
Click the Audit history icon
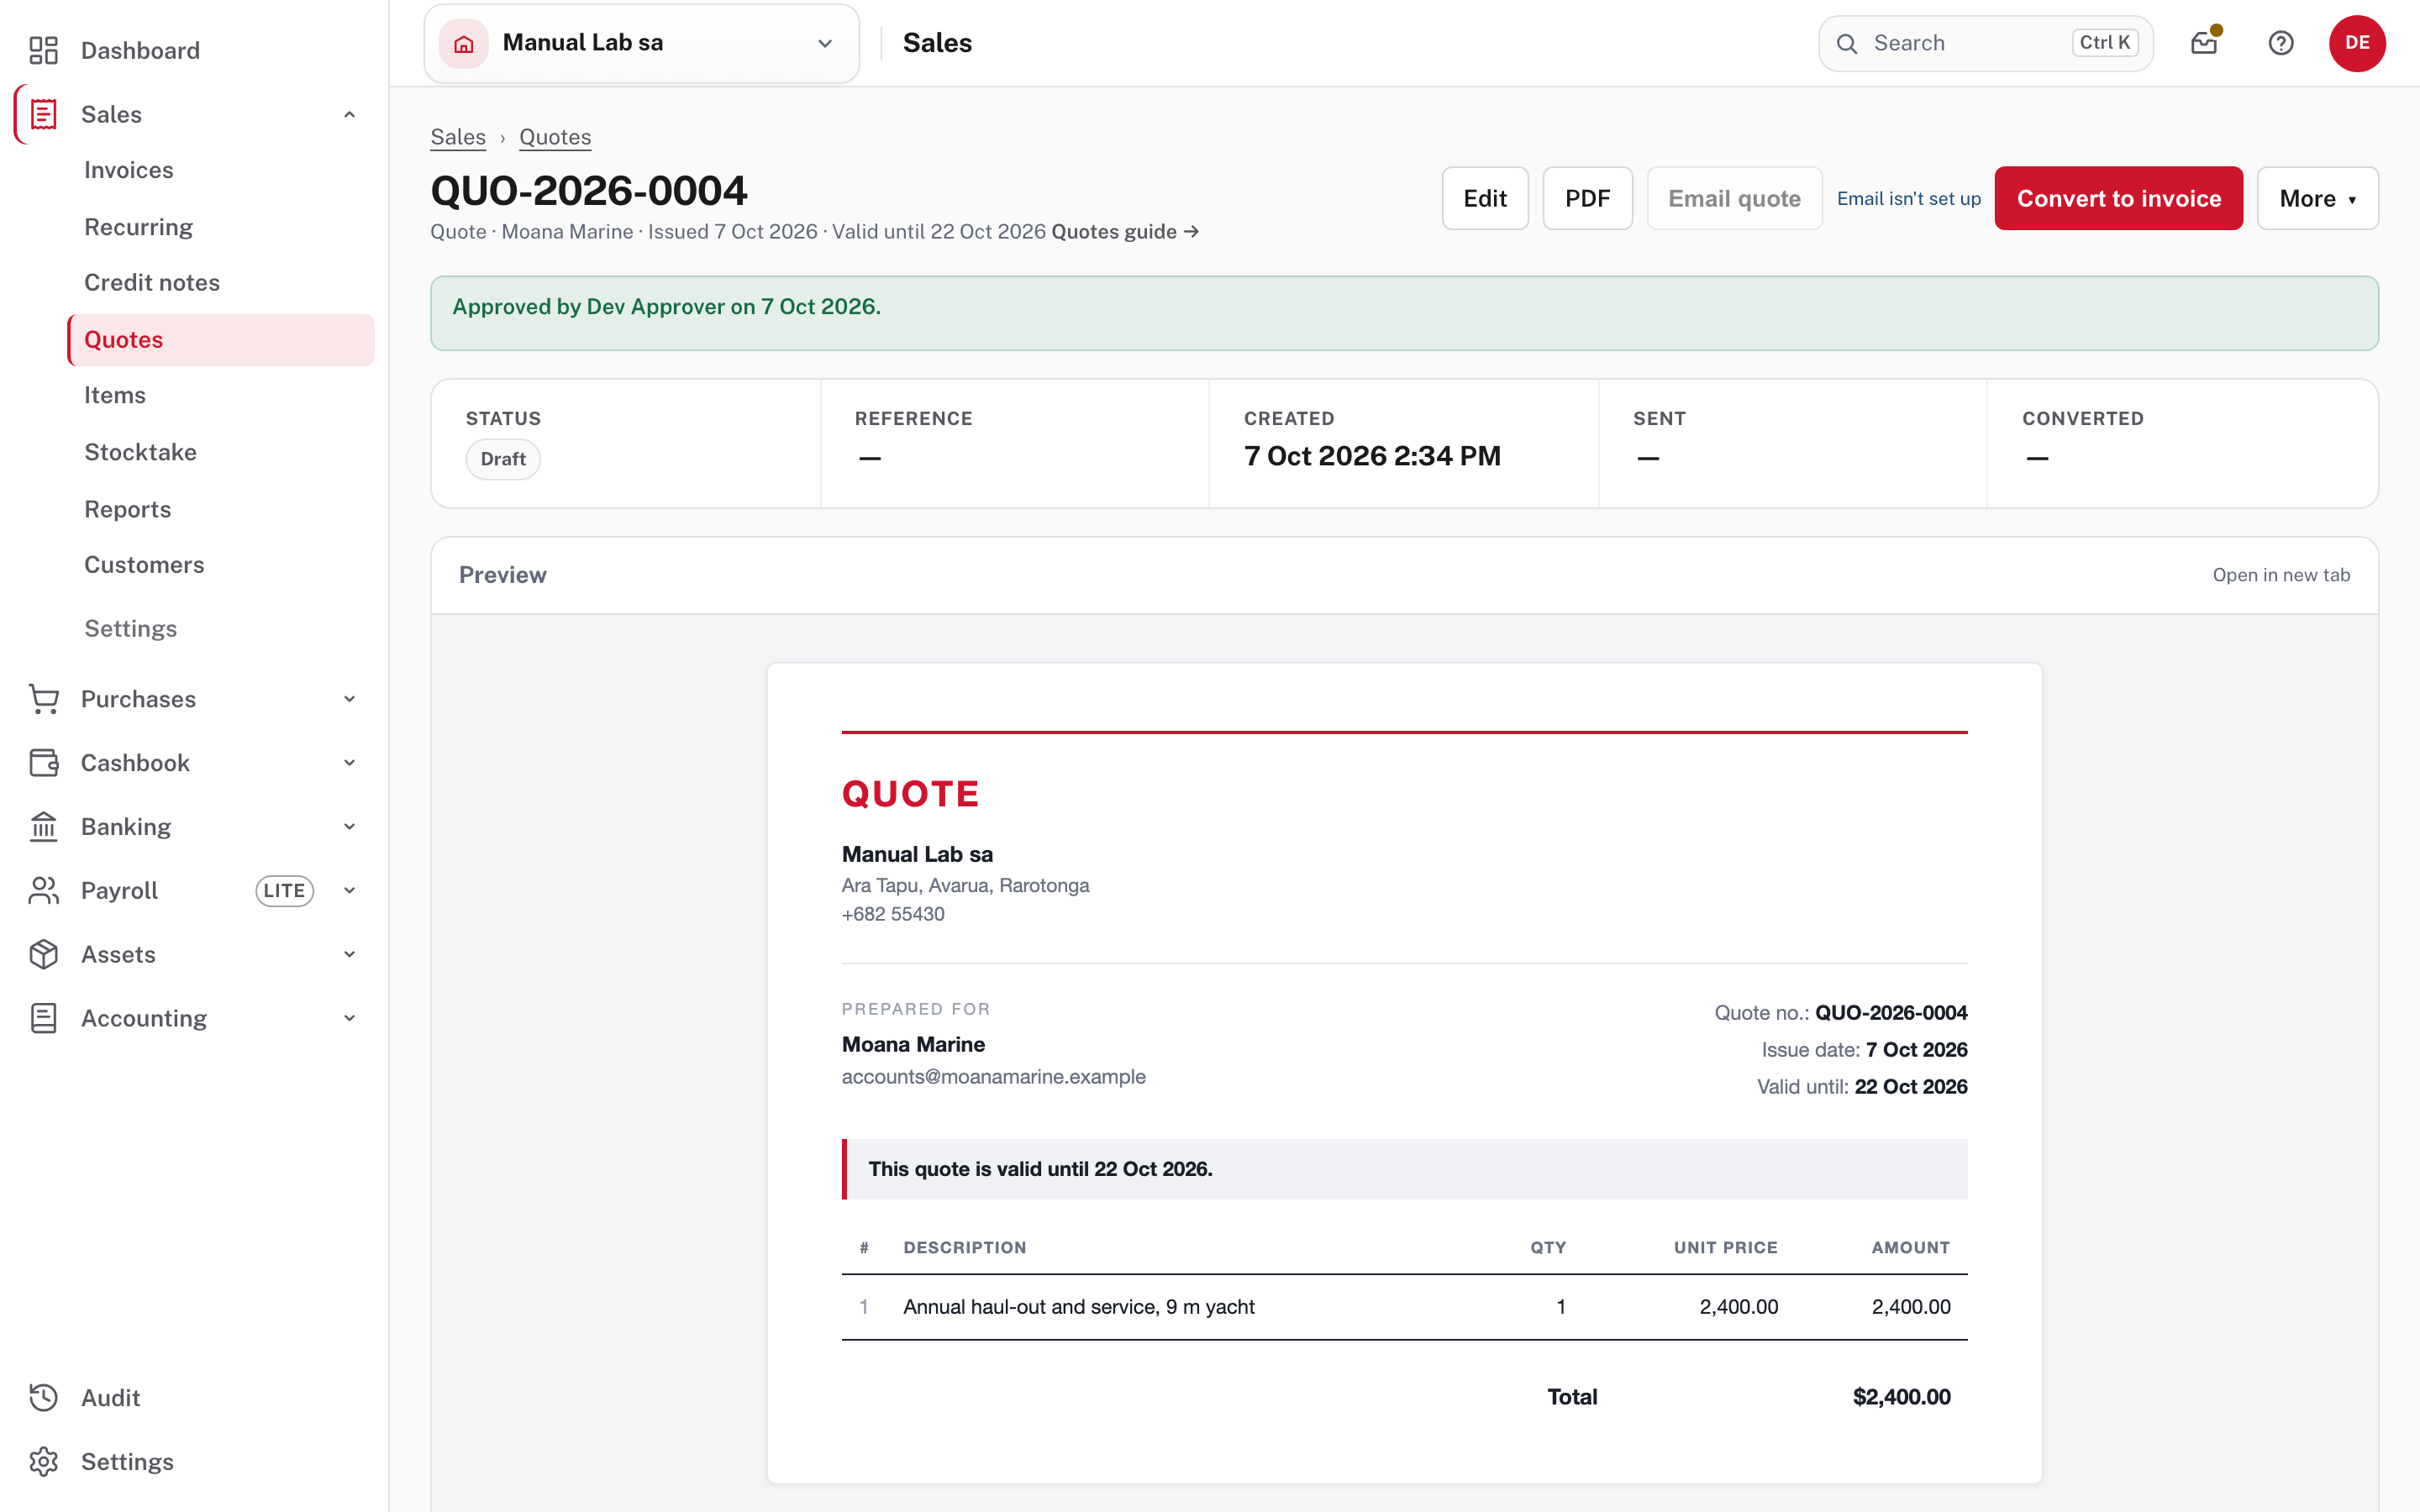pyautogui.click(x=43, y=1397)
